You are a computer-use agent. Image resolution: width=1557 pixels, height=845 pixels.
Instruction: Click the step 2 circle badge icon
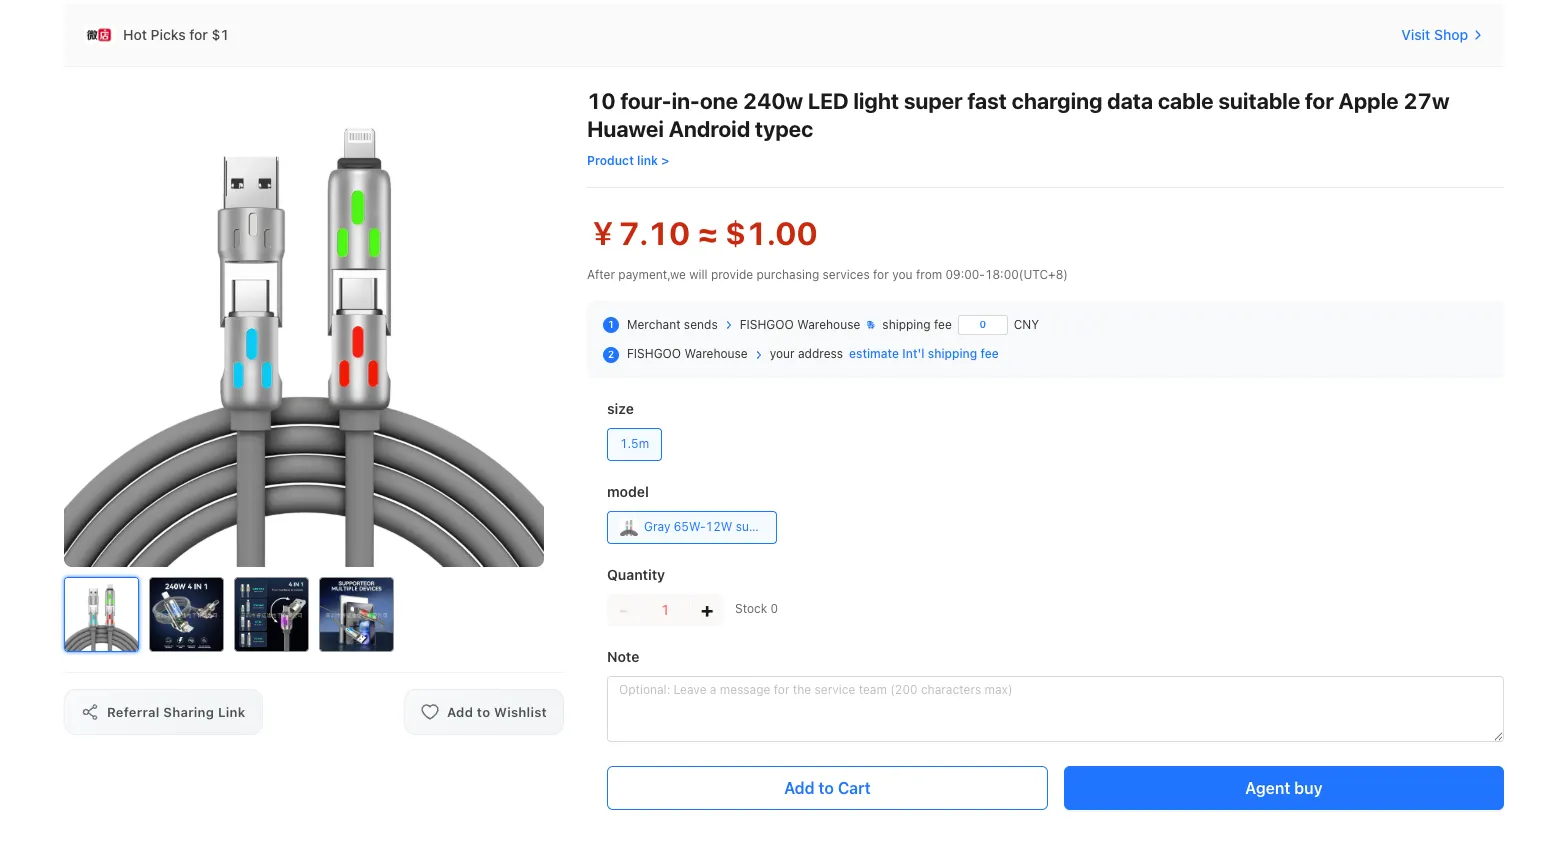[x=611, y=354]
